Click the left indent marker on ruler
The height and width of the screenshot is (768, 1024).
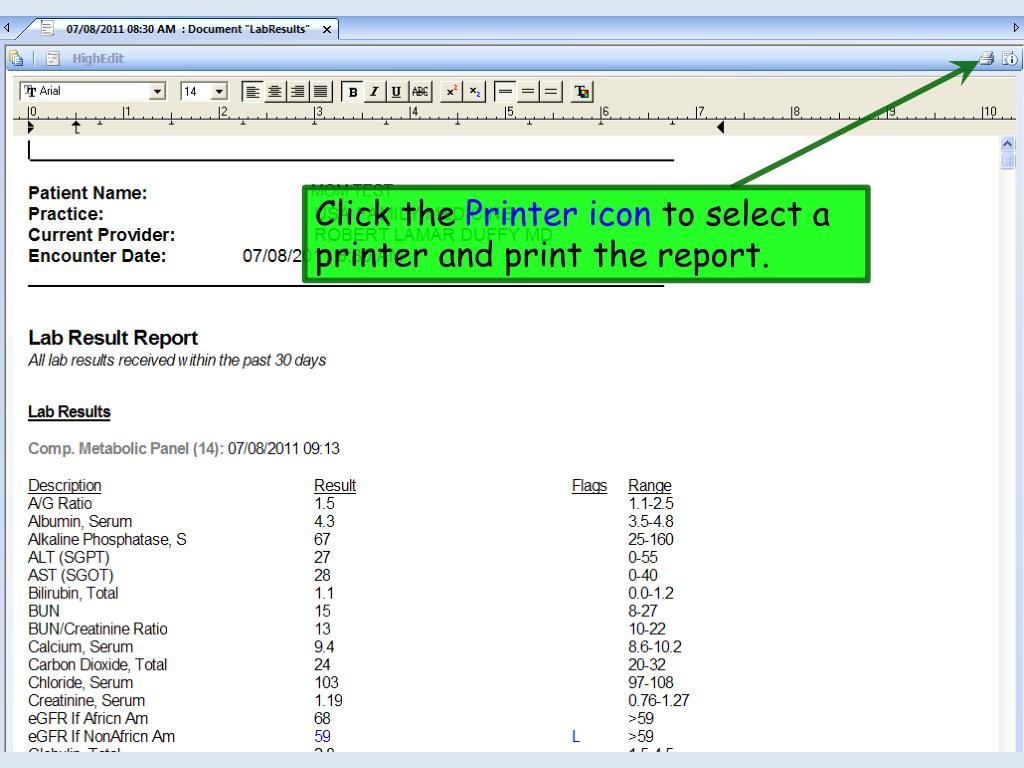coord(30,127)
